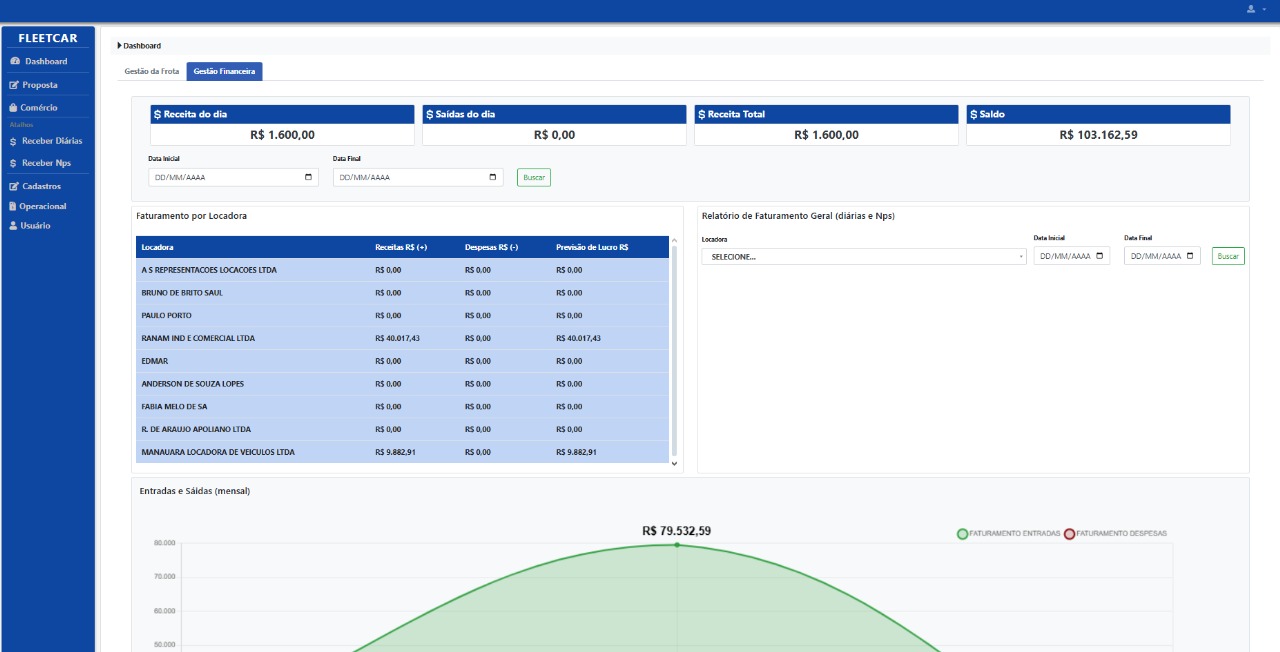Click the top Data Final date field
The width and height of the screenshot is (1280, 652).
418,177
